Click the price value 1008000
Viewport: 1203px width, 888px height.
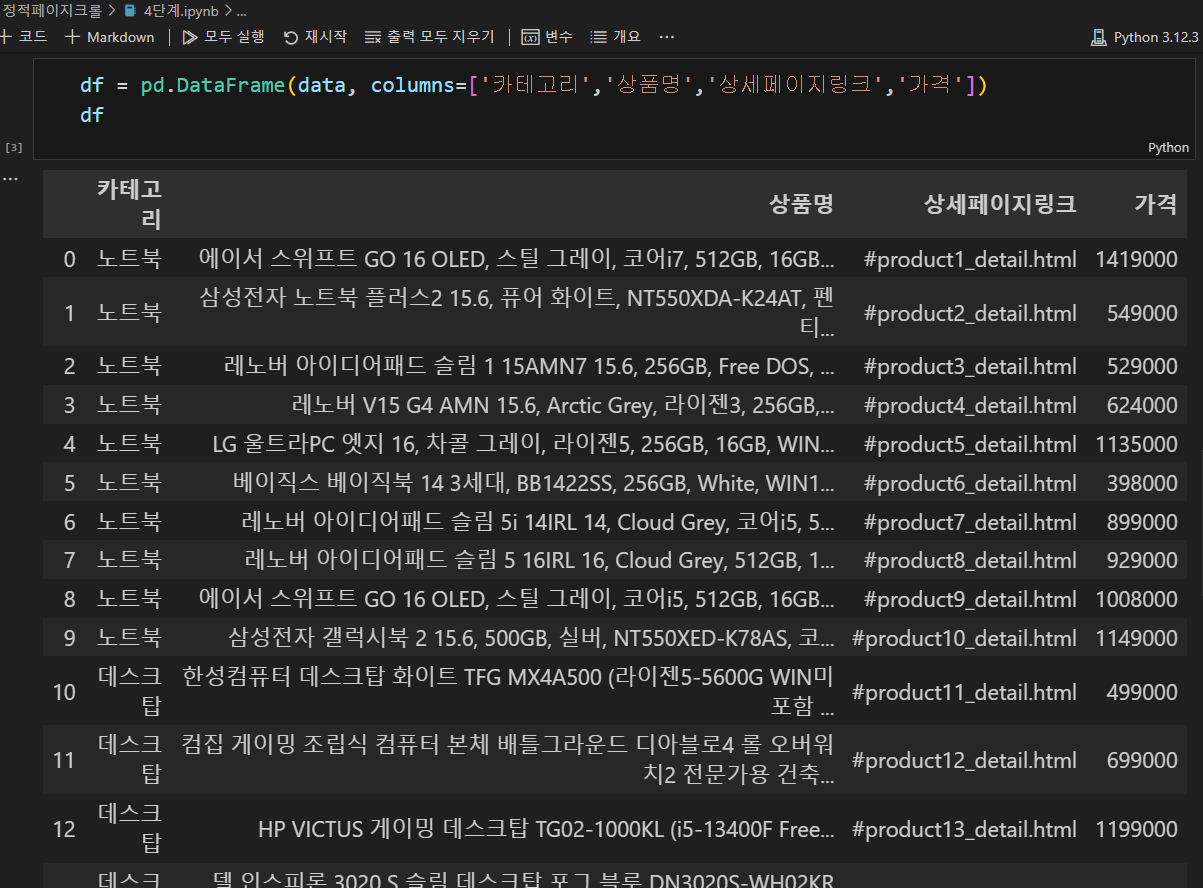pyautogui.click(x=1136, y=599)
